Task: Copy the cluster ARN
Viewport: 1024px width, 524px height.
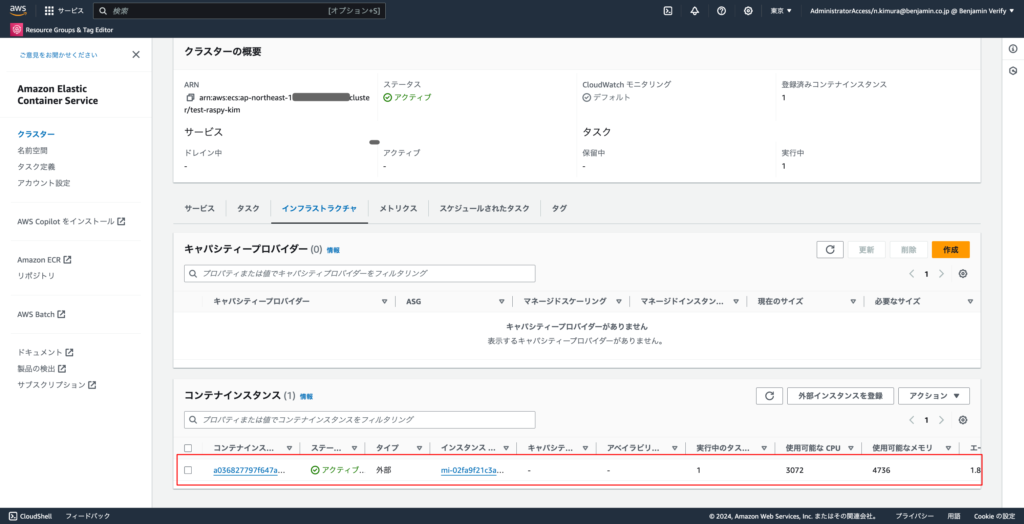Action: (190, 97)
